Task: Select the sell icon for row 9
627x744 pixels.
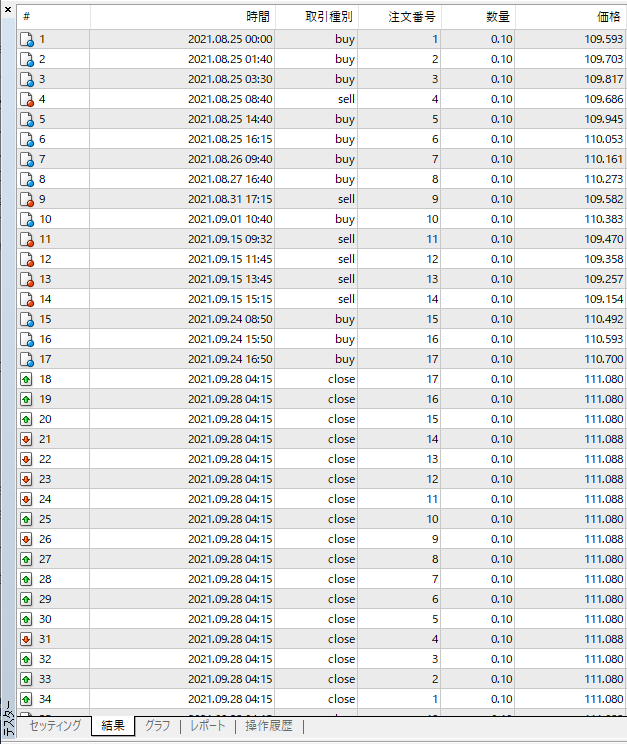Action: [x=27, y=199]
